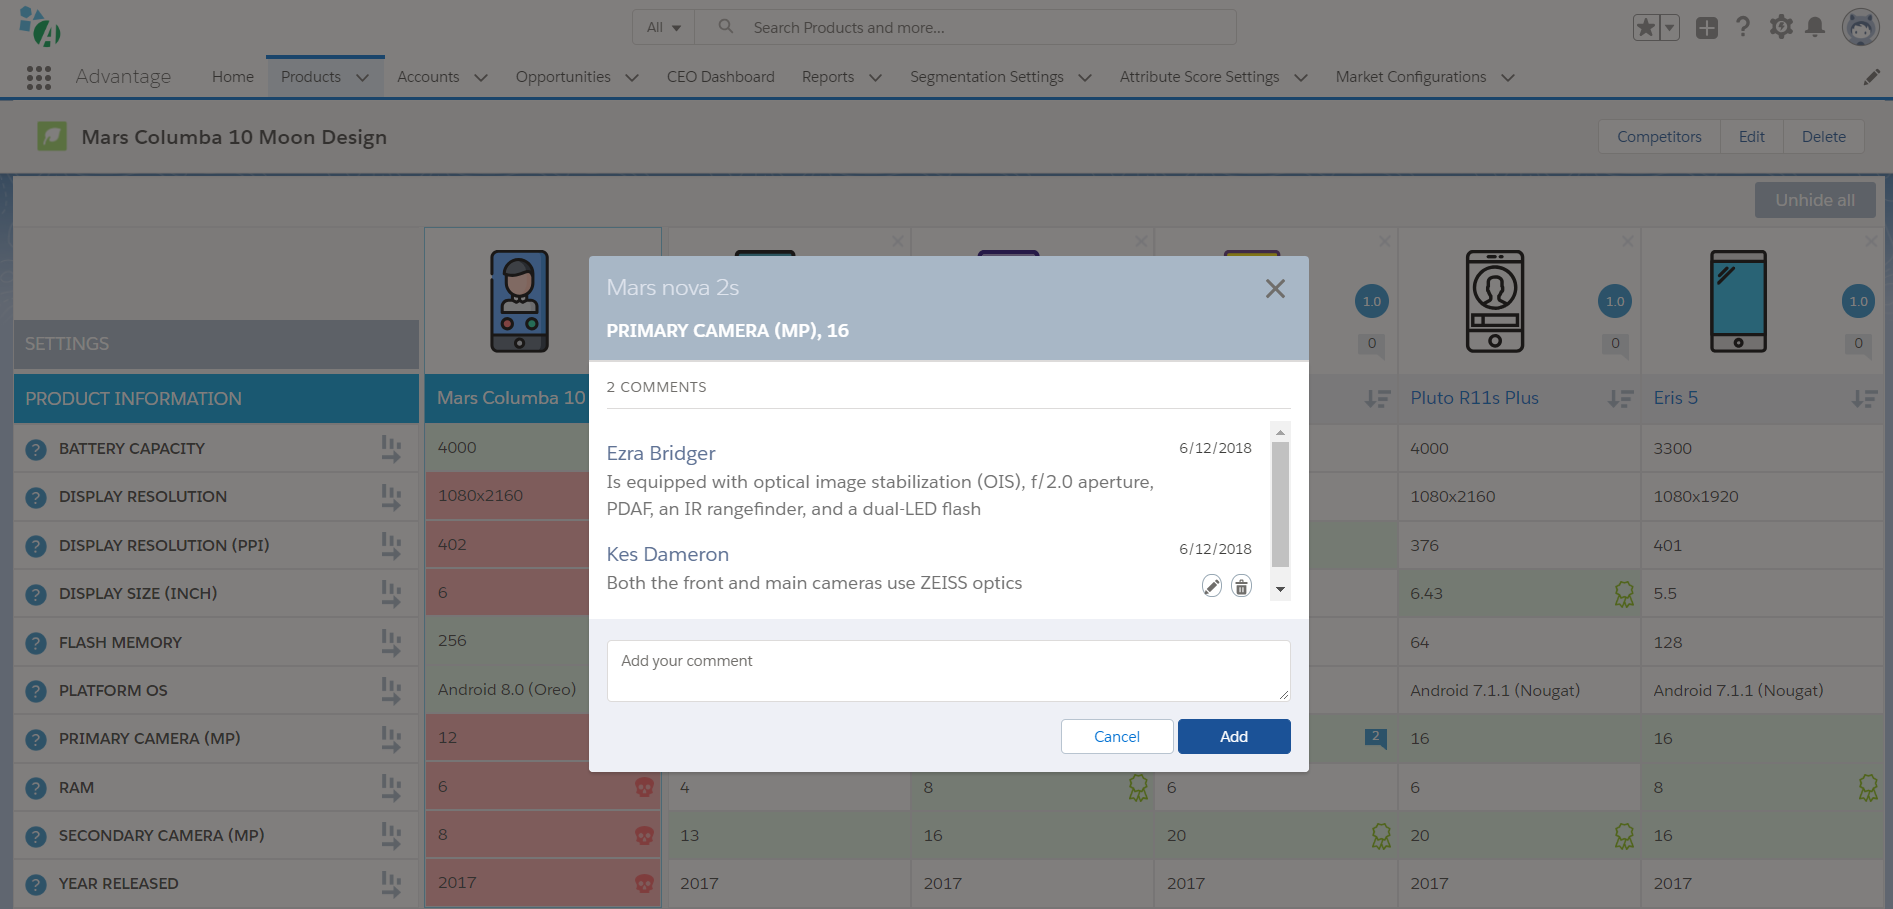Open the notifications bell

[x=1815, y=27]
